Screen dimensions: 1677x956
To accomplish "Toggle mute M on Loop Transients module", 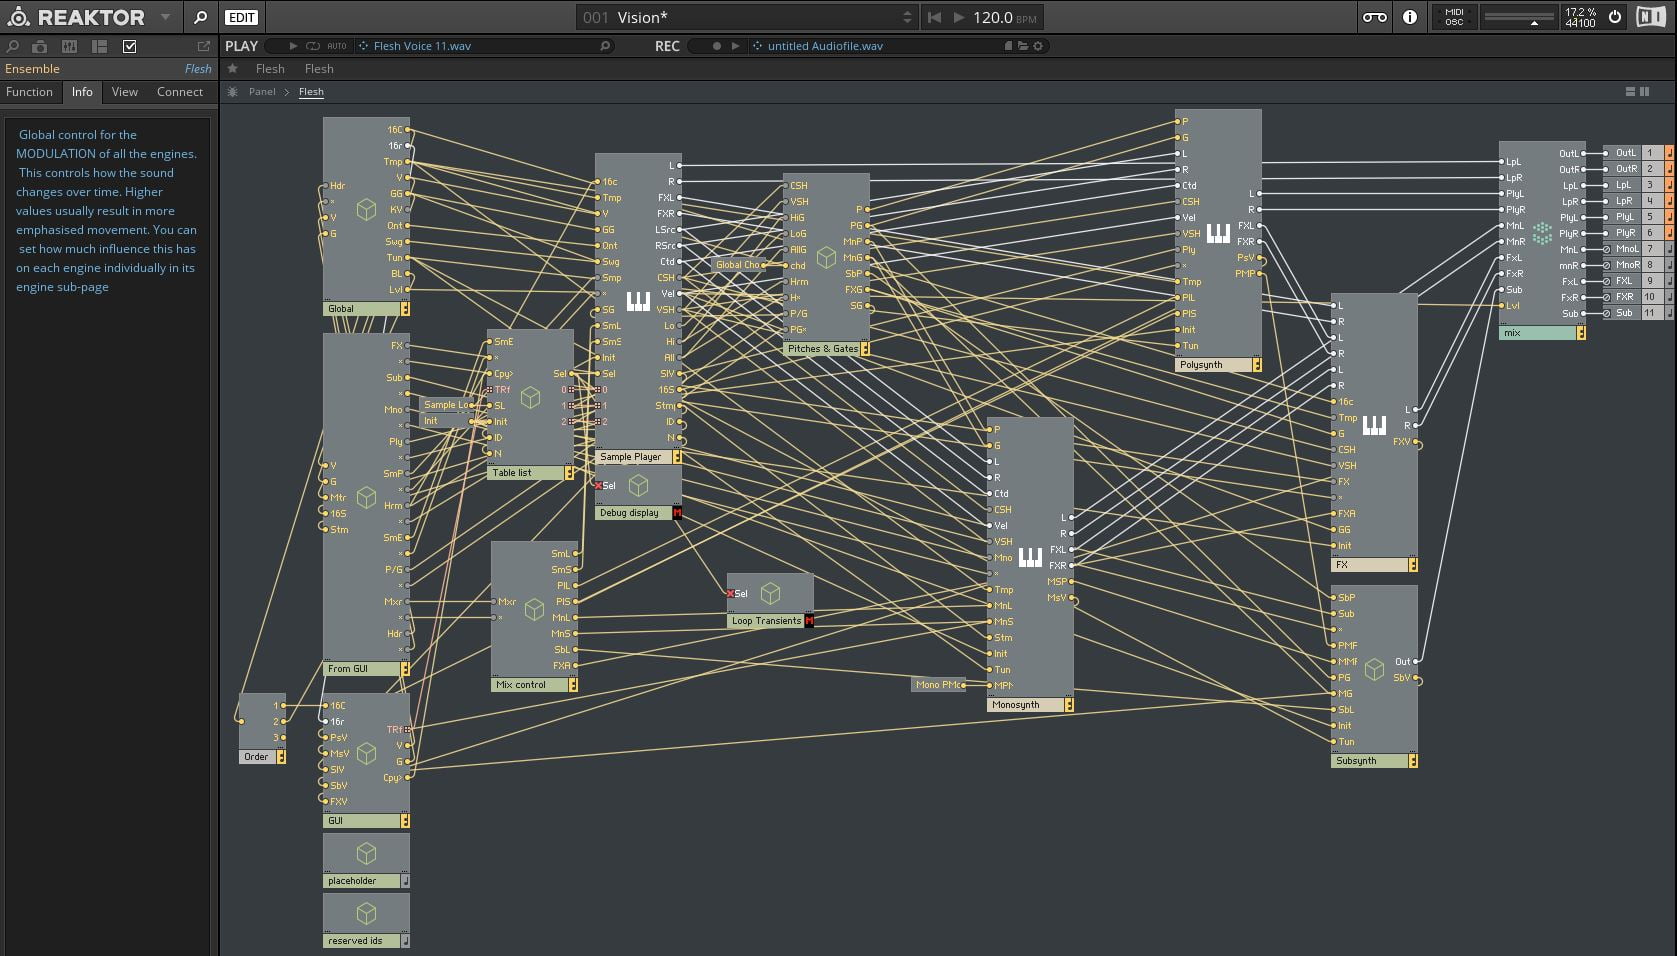I will tap(809, 621).
